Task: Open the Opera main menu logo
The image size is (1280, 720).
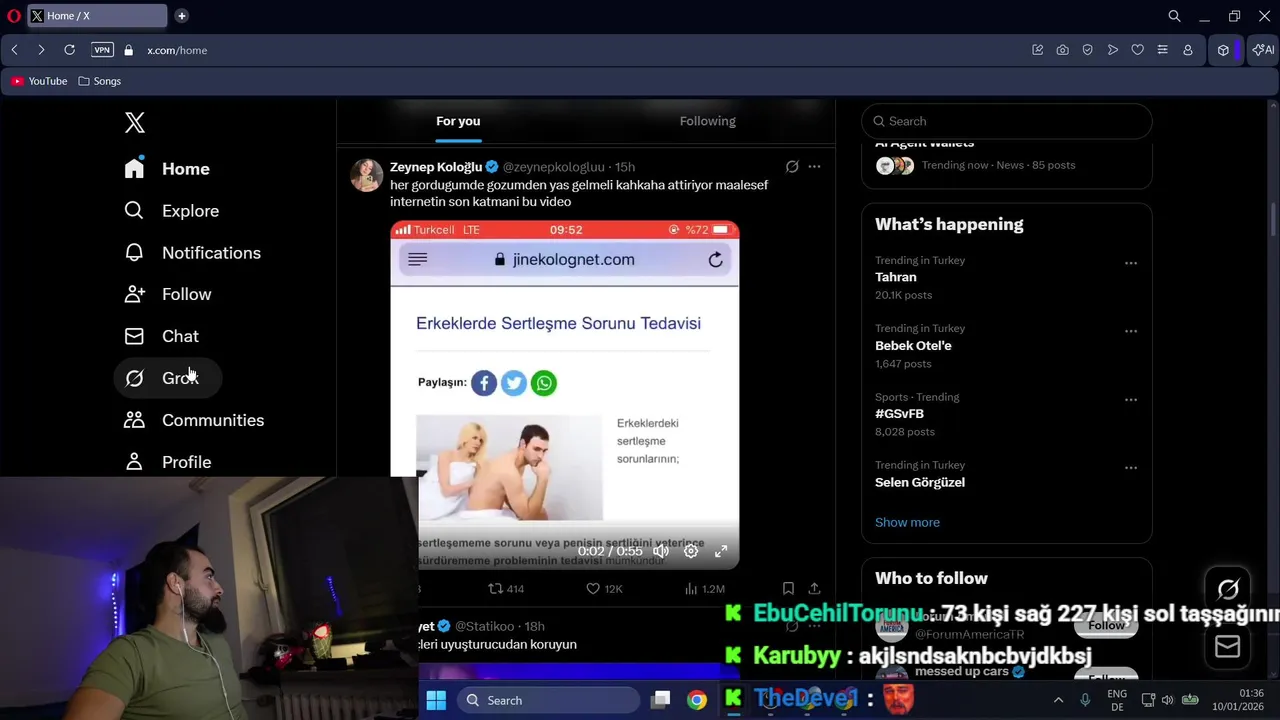Action: coord(14,16)
